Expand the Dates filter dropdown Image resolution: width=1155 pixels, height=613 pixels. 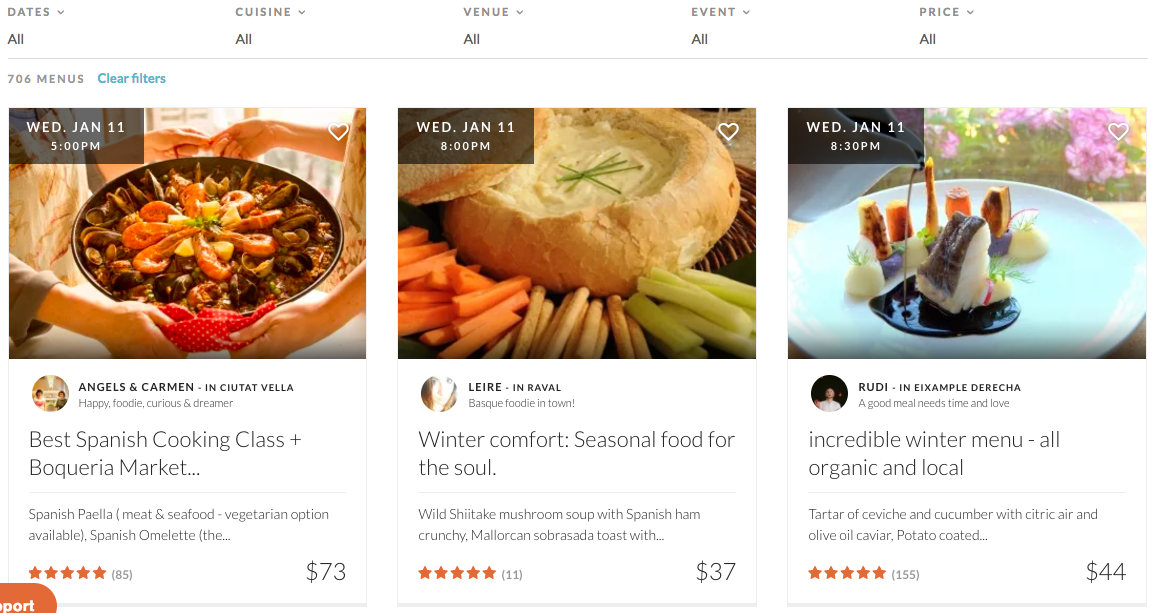click(x=36, y=12)
